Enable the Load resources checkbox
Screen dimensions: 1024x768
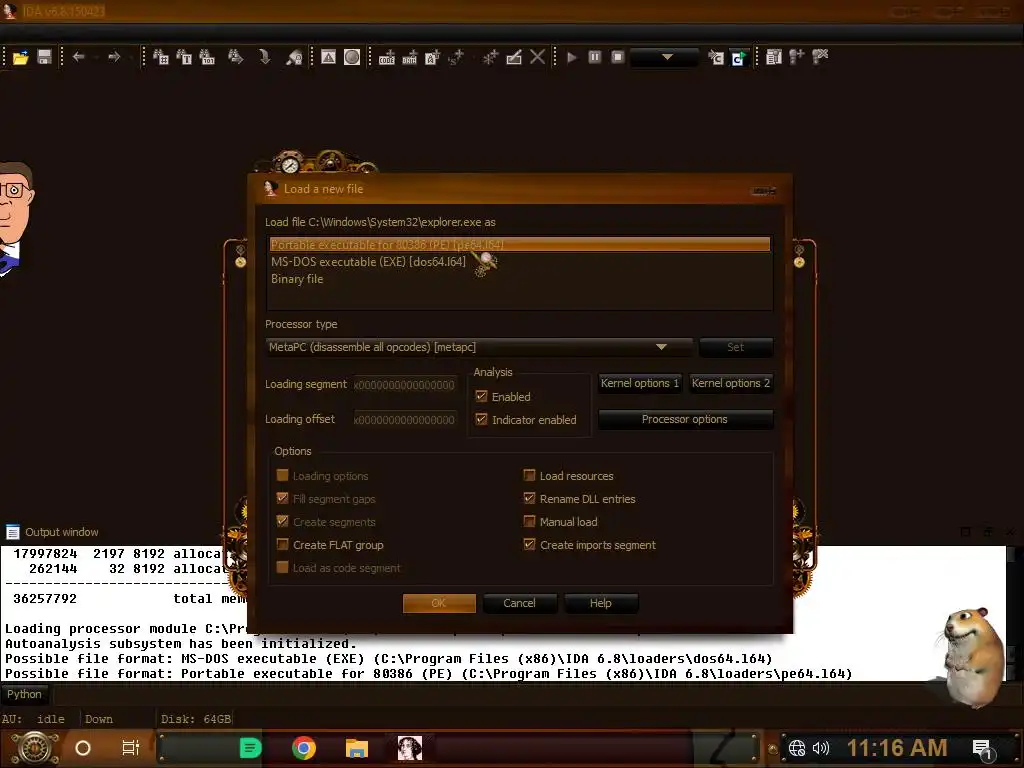coord(529,475)
